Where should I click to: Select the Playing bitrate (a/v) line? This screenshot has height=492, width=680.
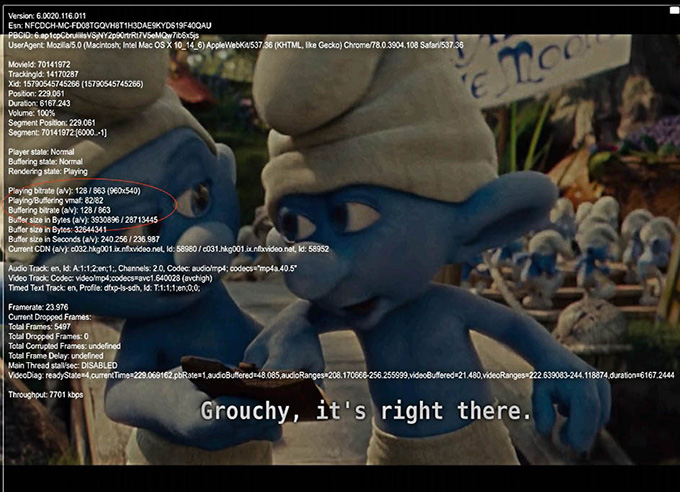[x=74, y=191]
